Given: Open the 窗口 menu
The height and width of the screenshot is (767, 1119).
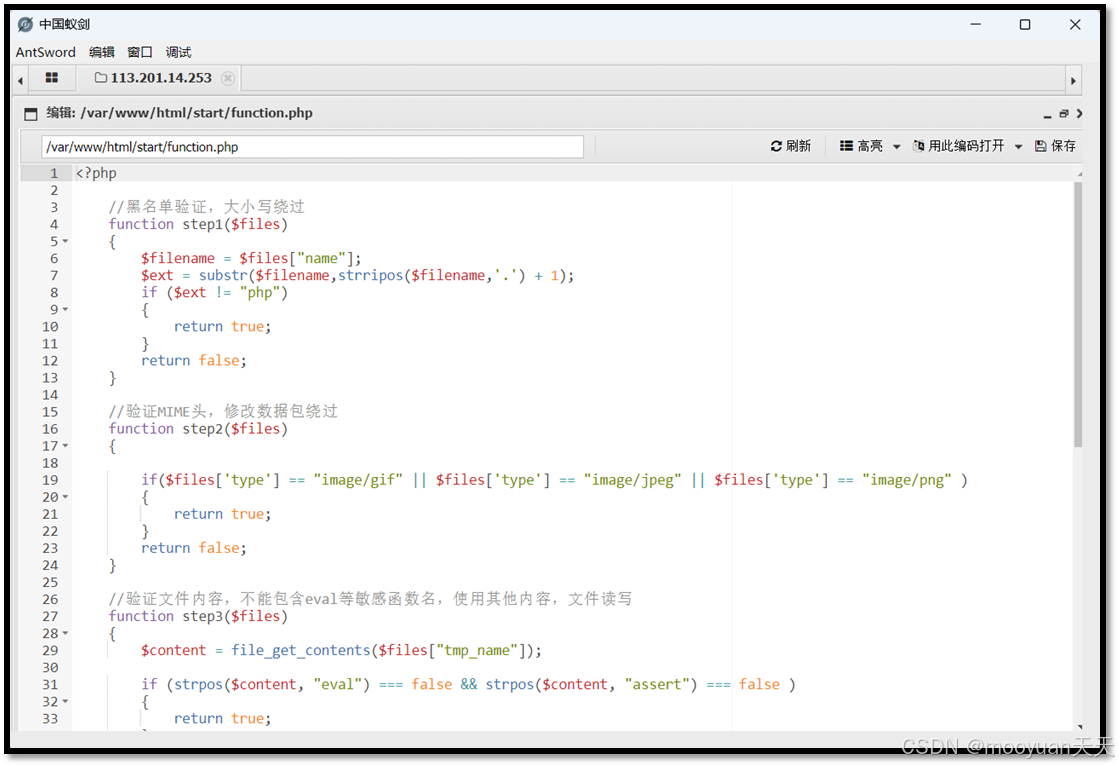Looking at the screenshot, I should point(140,52).
